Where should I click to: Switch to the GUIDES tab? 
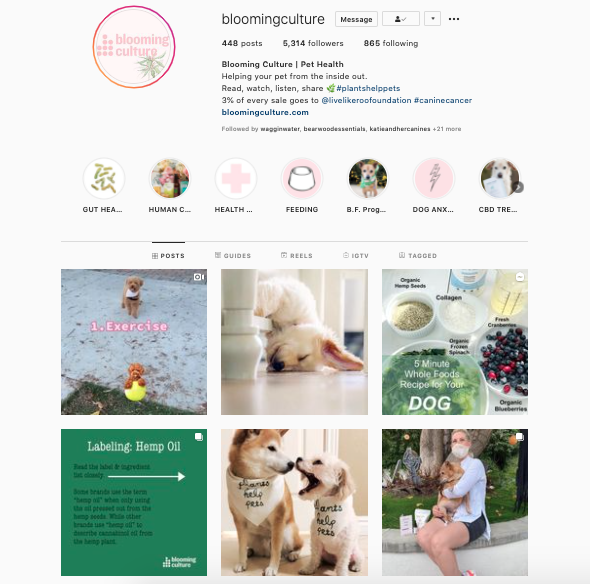point(233,256)
